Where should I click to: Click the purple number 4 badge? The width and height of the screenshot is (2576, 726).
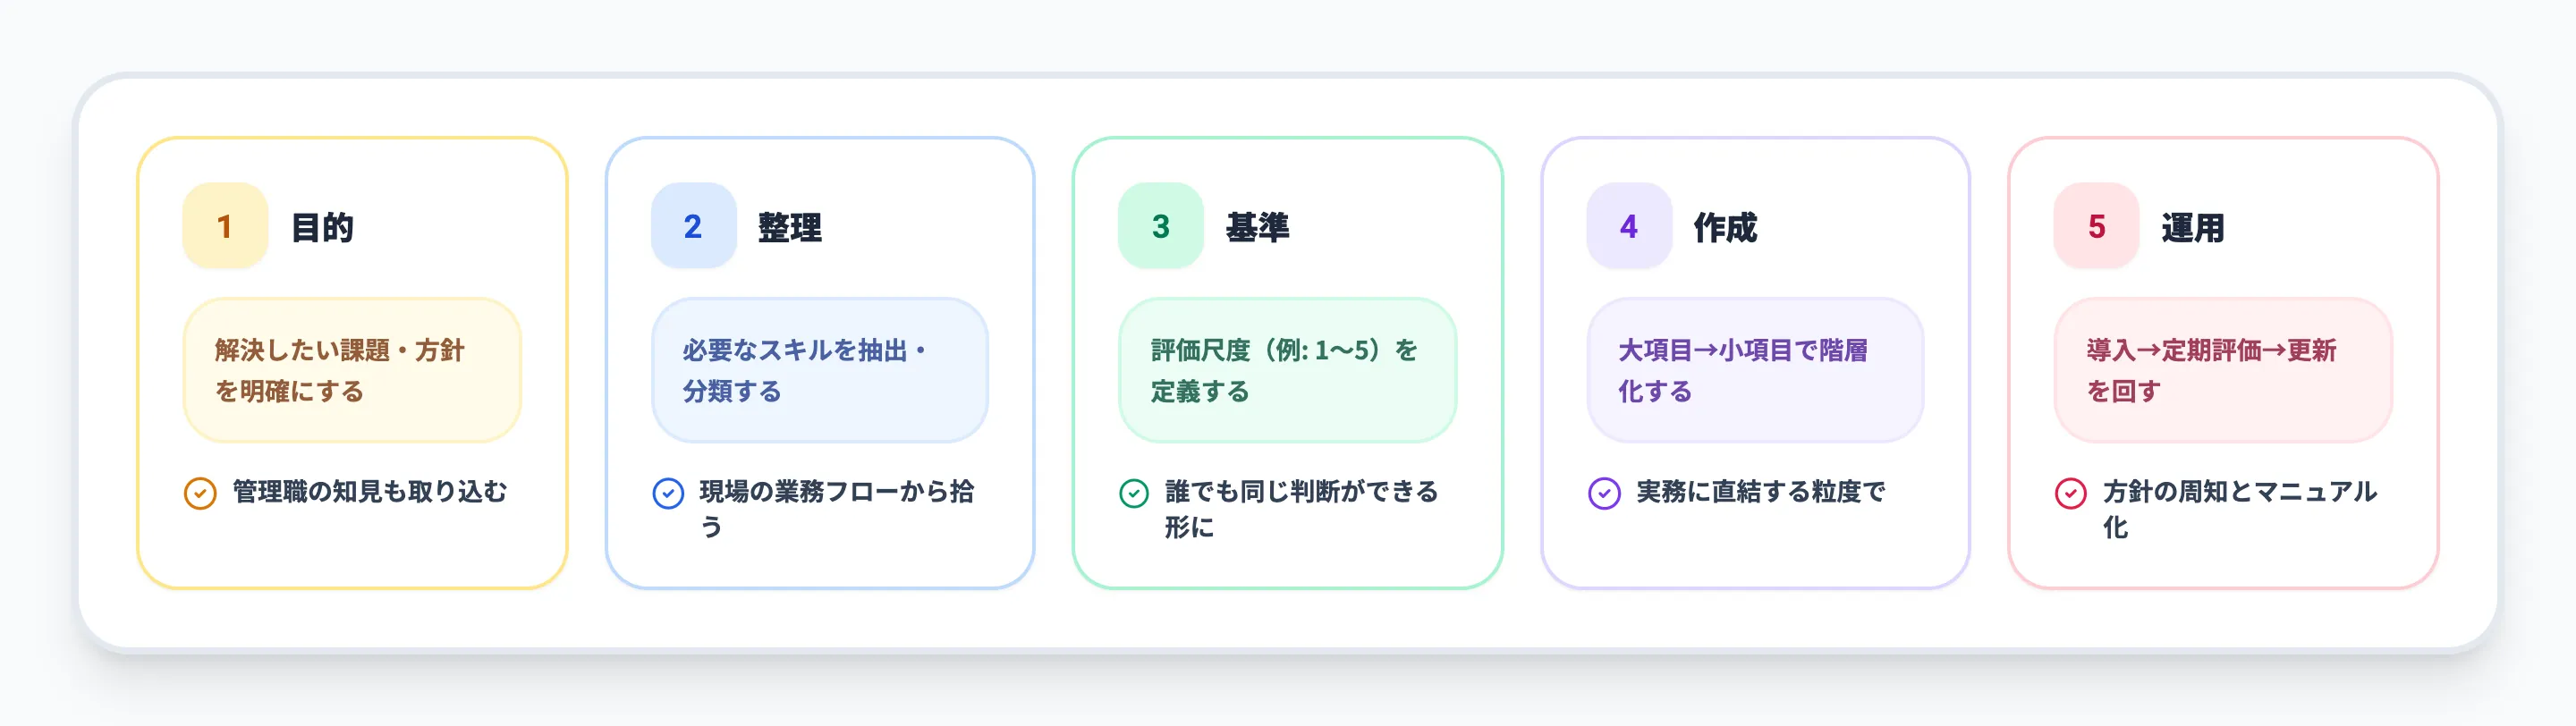1628,226
